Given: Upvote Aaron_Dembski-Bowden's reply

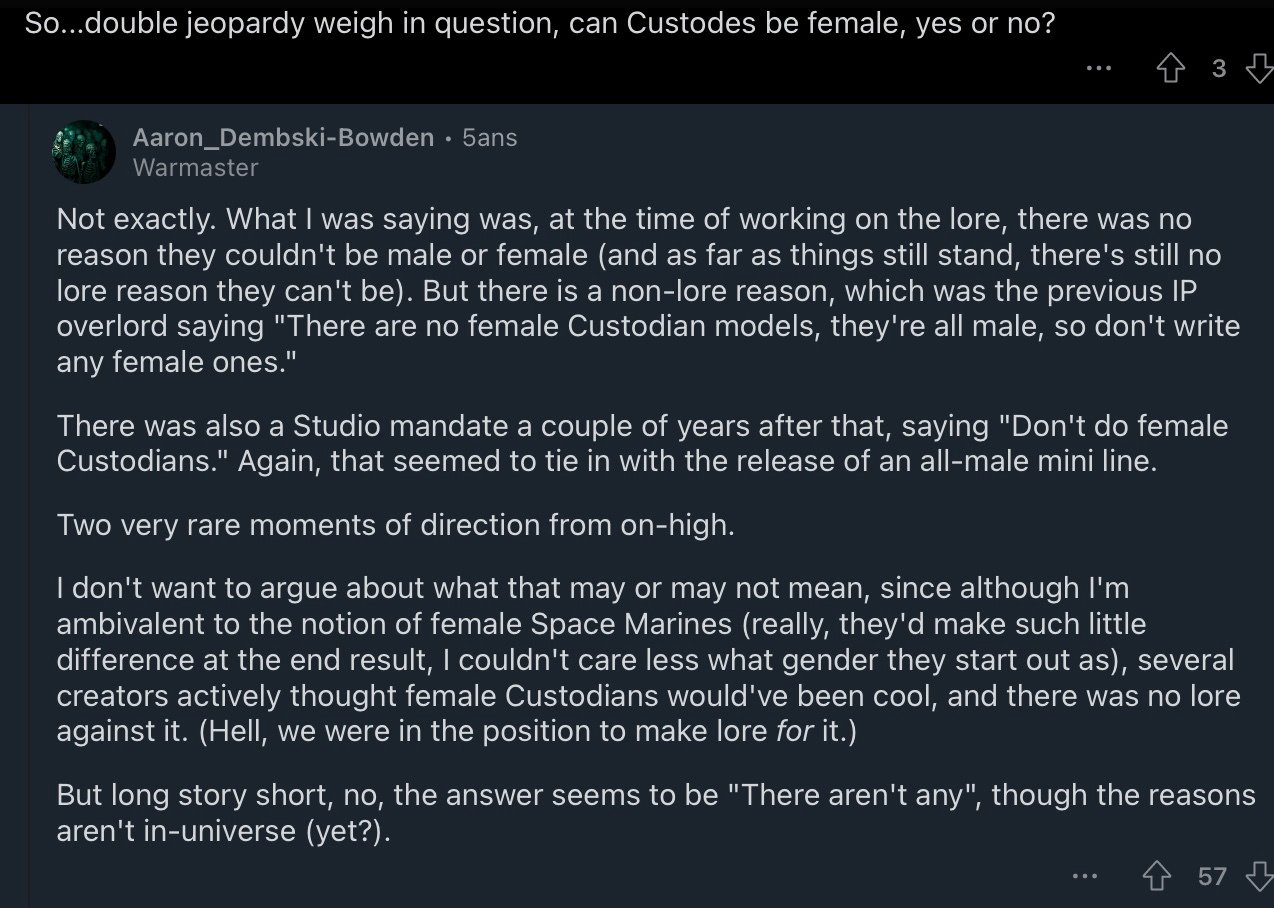Looking at the screenshot, I should 1156,877.
